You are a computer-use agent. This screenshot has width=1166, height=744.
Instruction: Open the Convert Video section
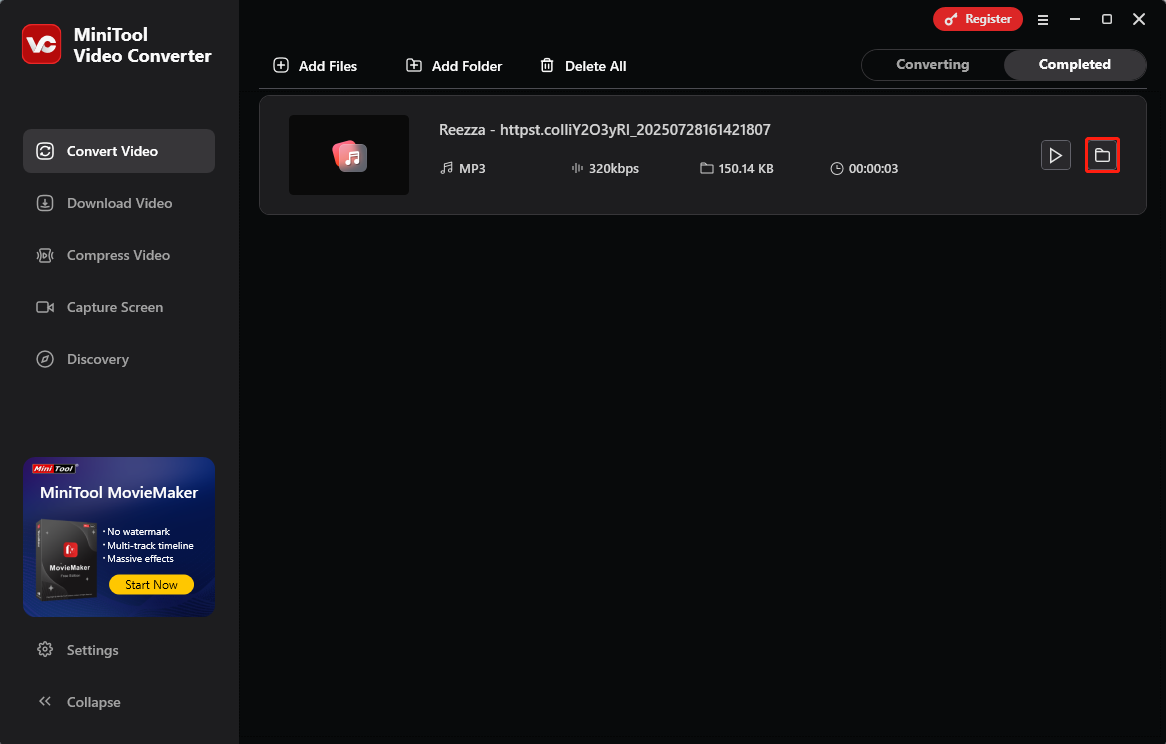(119, 151)
